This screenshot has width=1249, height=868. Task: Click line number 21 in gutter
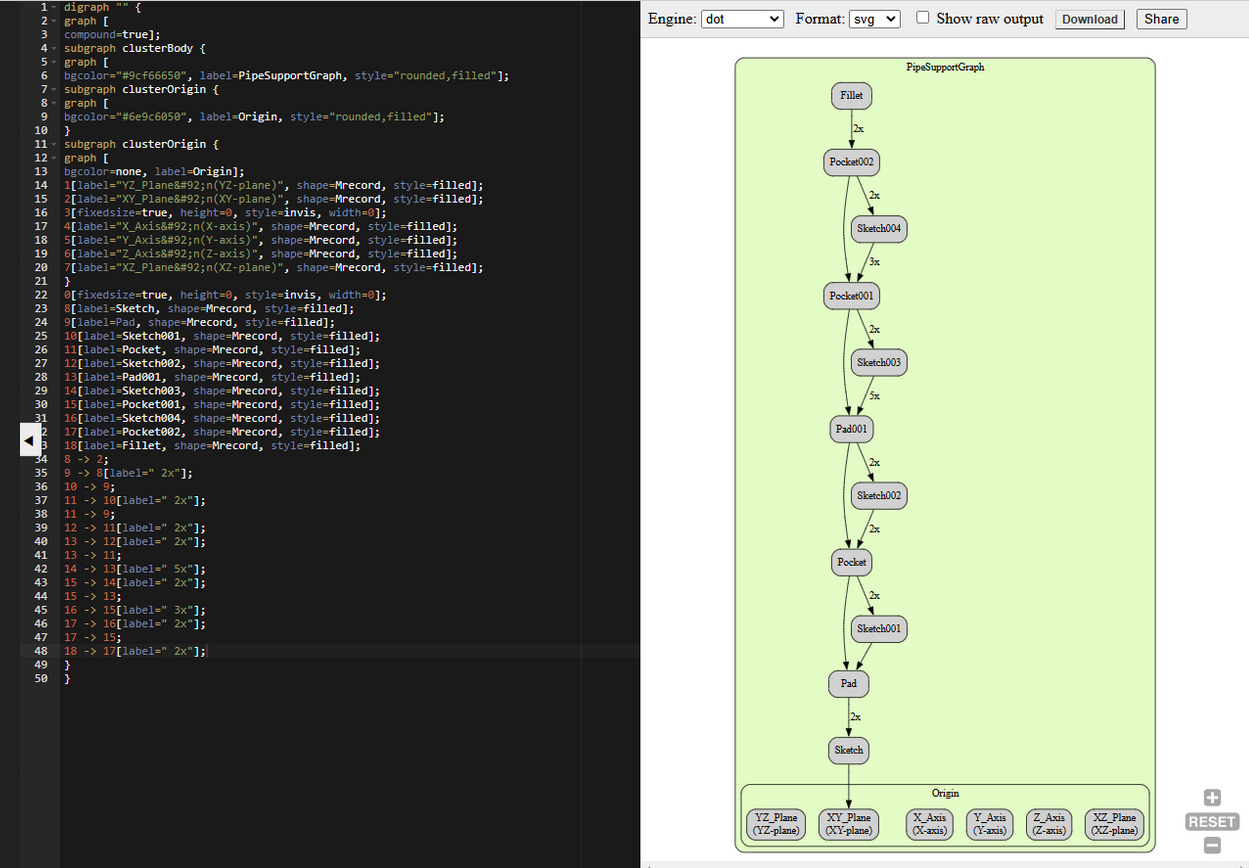tap(41, 281)
